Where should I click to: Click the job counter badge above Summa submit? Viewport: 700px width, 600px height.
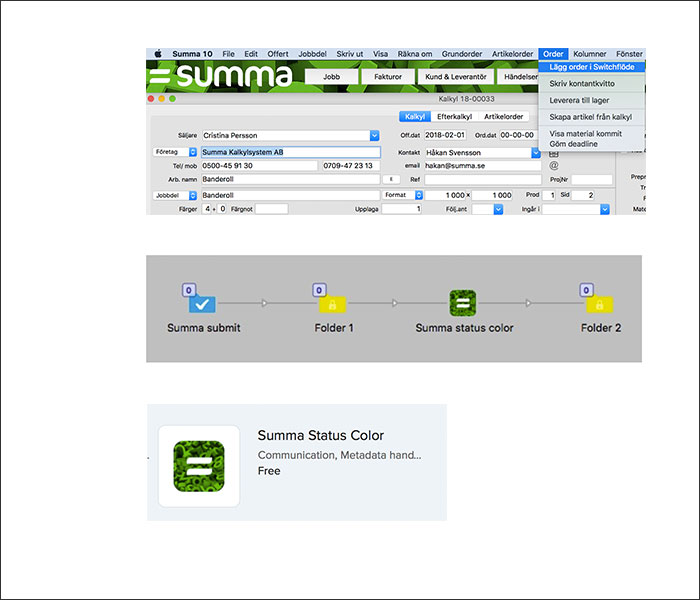189,290
